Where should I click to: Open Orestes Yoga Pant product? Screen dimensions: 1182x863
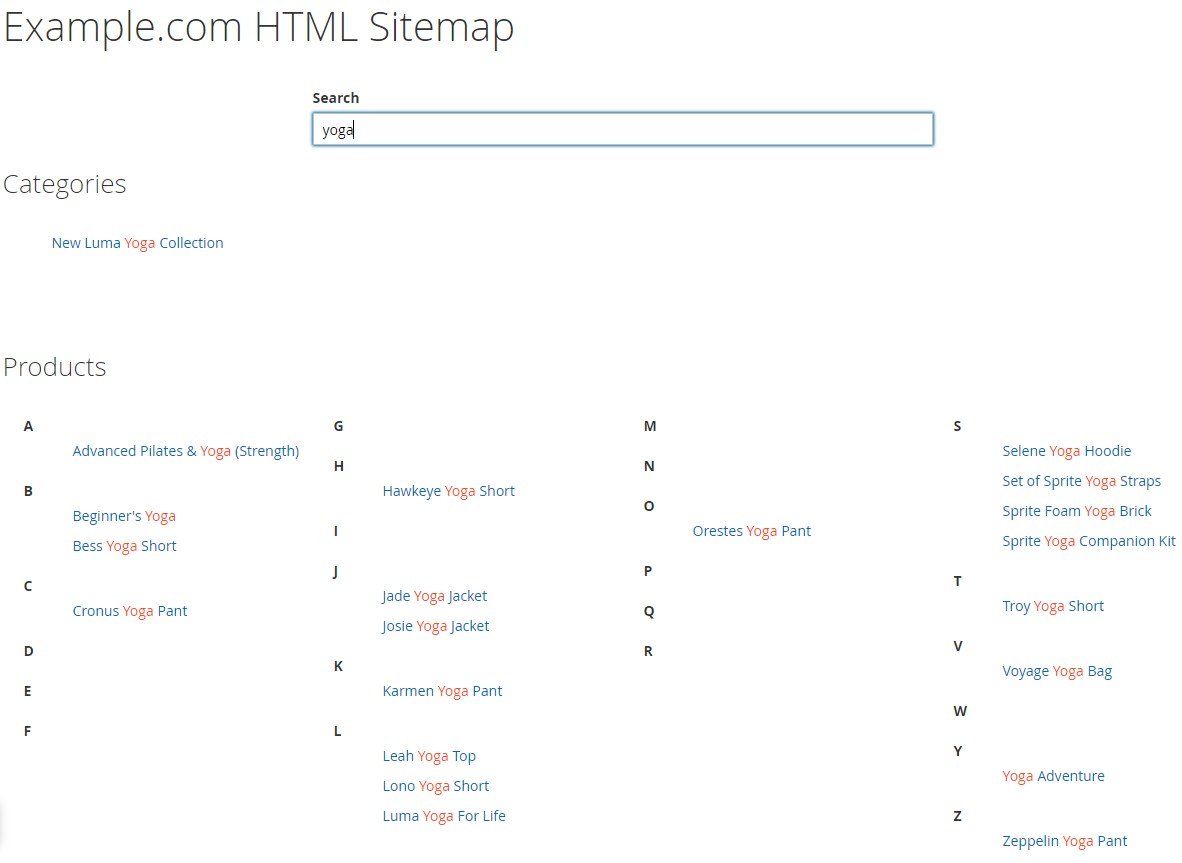coord(752,531)
